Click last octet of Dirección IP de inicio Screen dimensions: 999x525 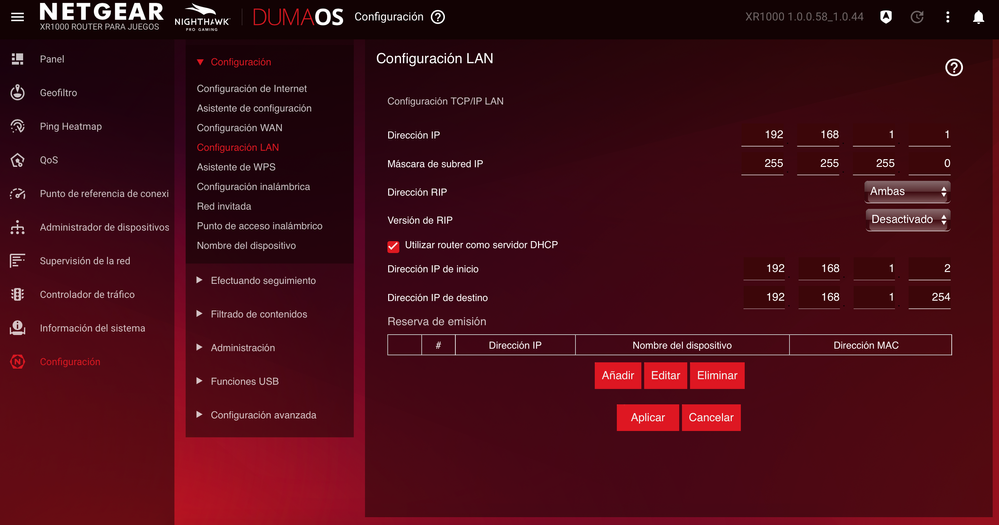tap(930, 269)
